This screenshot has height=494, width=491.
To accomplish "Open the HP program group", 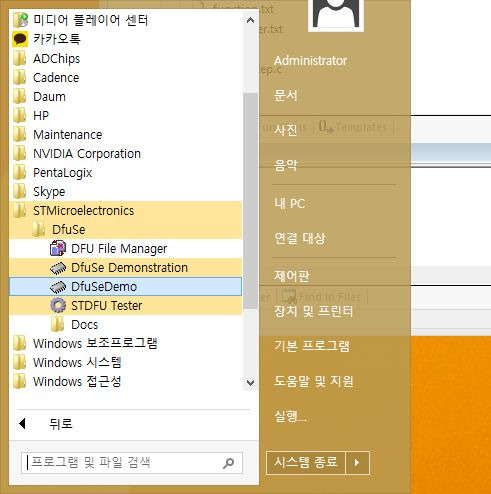I will click(x=125, y=115).
